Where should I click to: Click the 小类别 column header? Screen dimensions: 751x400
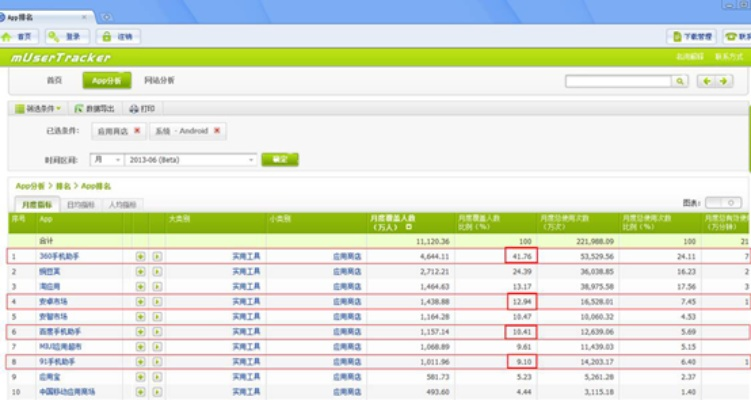[x=280, y=219]
